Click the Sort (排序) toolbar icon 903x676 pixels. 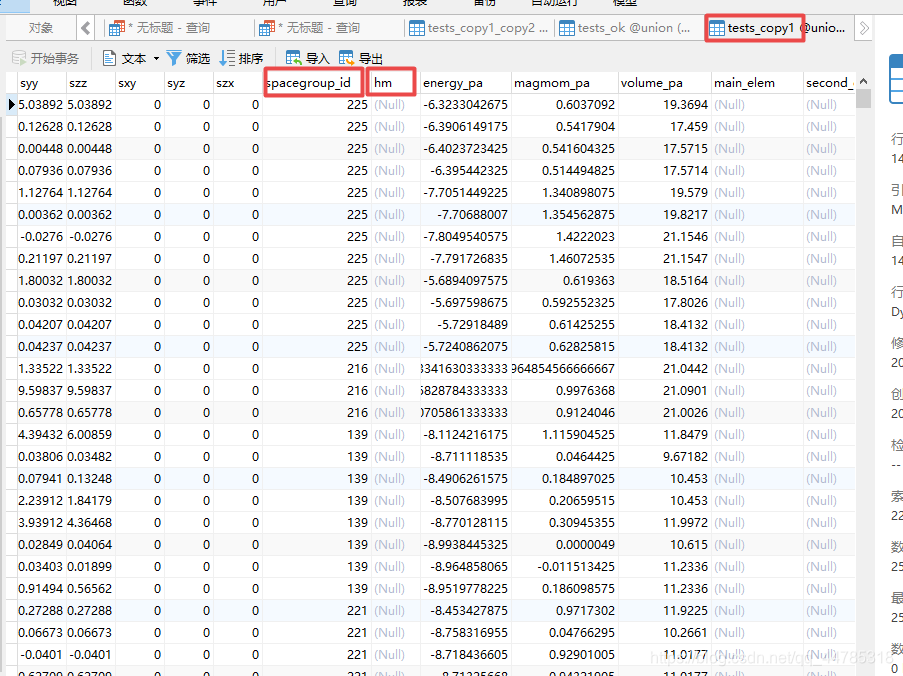[x=241, y=58]
